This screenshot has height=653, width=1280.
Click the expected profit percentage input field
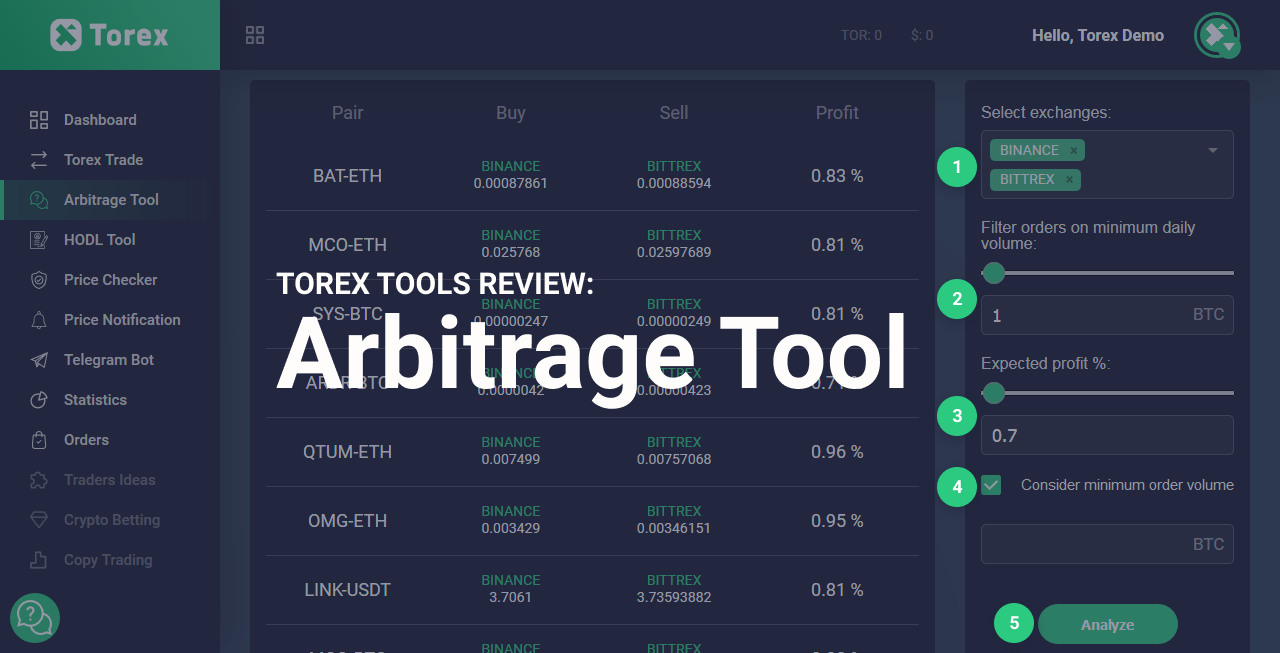click(x=1107, y=435)
